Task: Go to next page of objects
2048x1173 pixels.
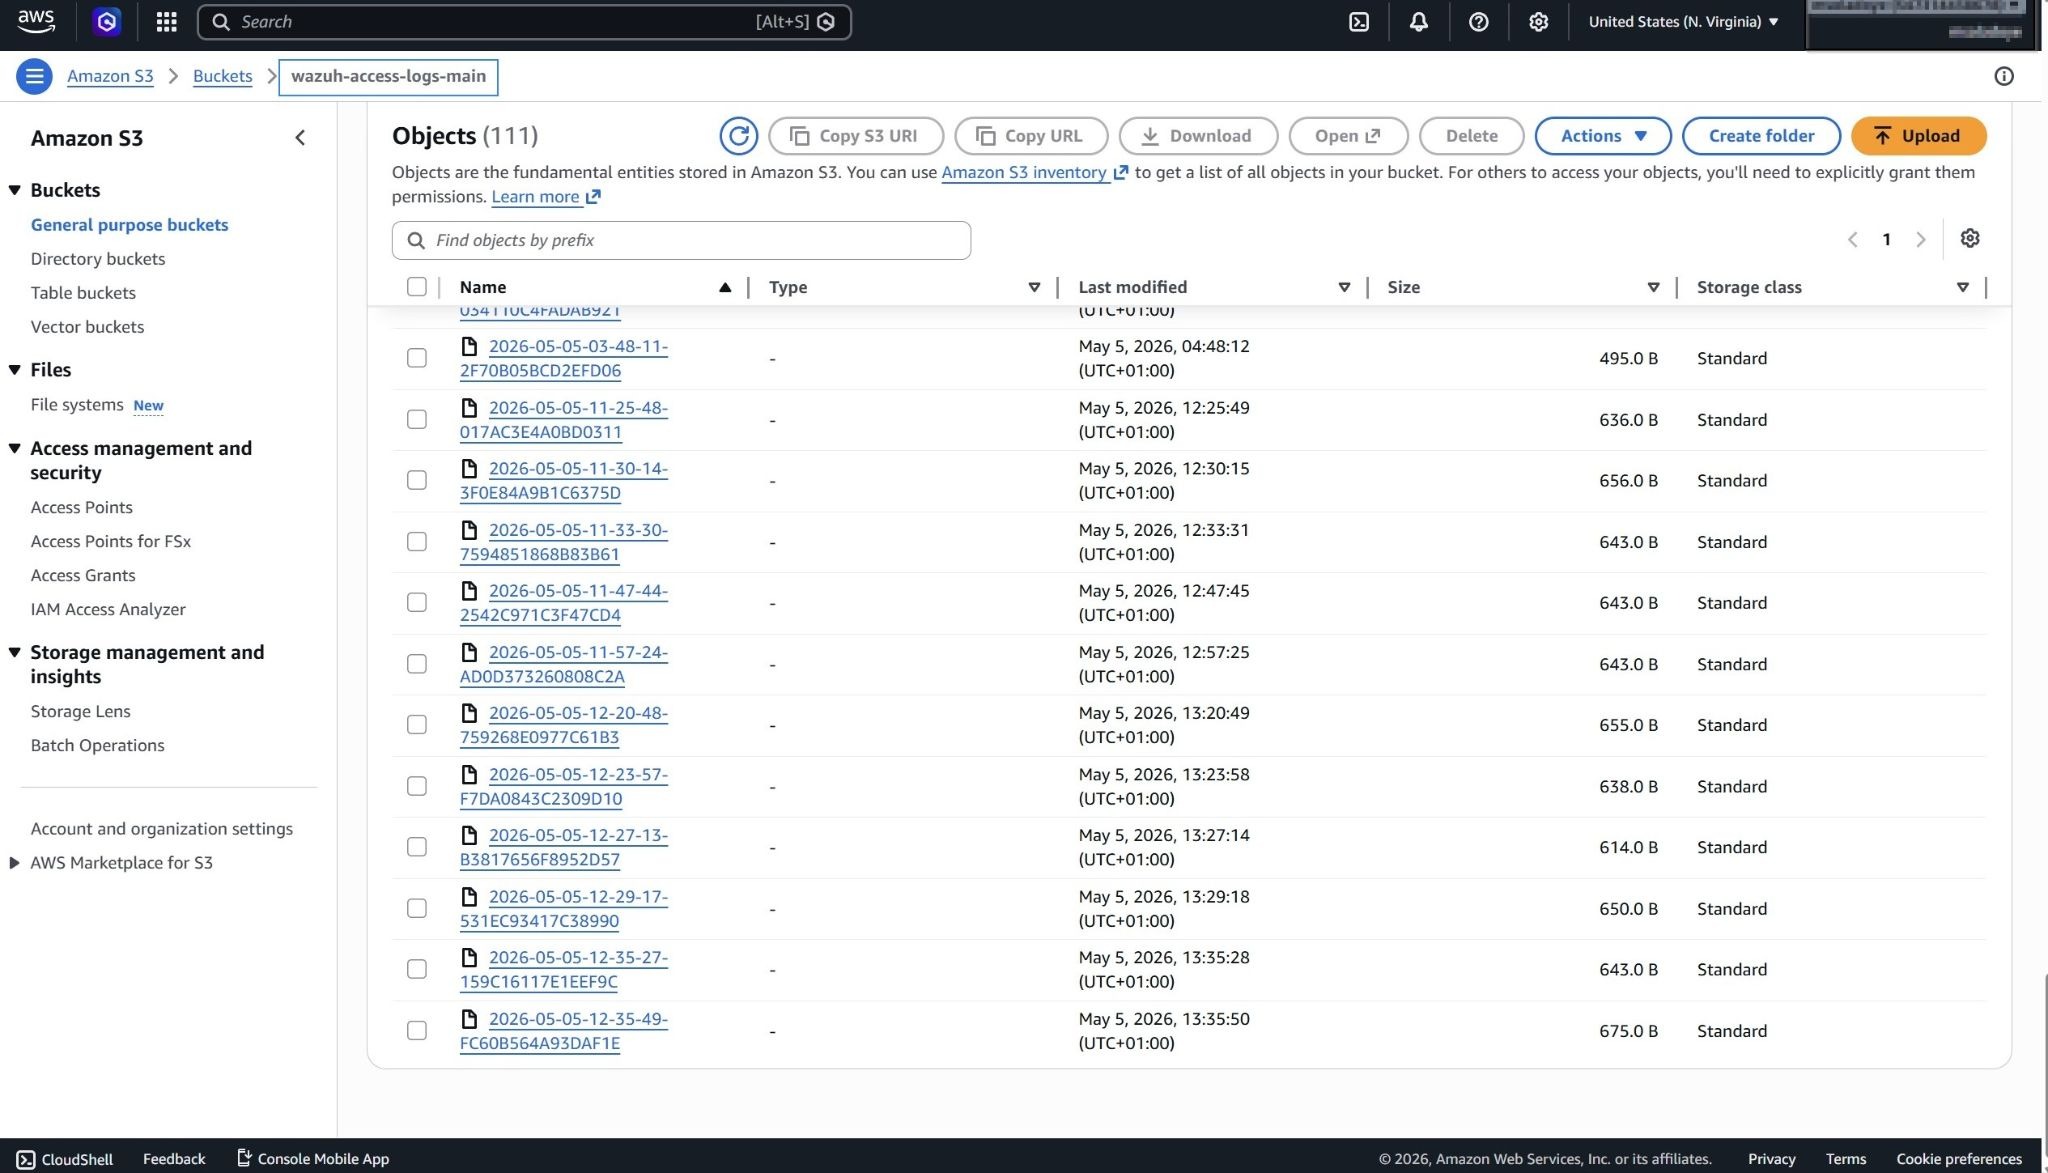Action: click(x=1920, y=239)
